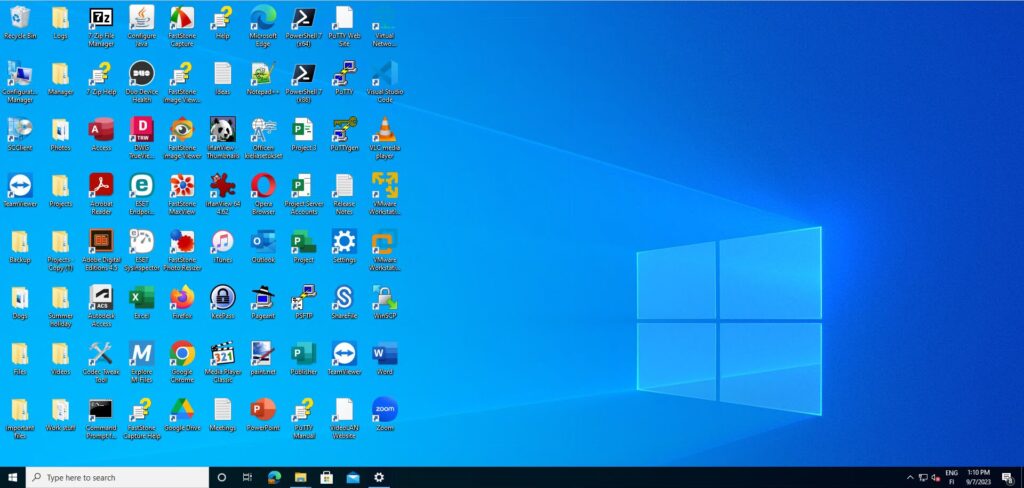This screenshot has width=1024, height=488.
Task: Select the Summer Holiday folder
Action: tap(60, 297)
